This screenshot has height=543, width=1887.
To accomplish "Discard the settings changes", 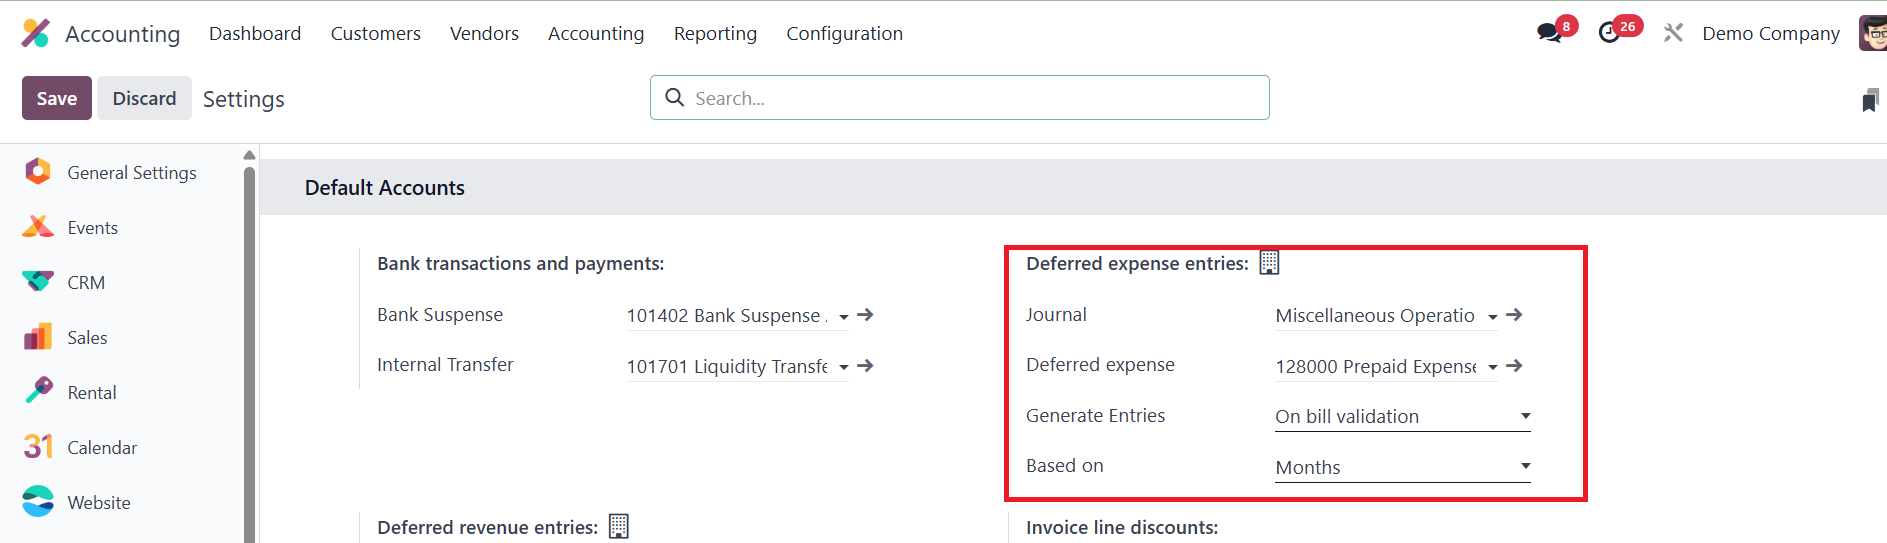I will pyautogui.click(x=144, y=98).
